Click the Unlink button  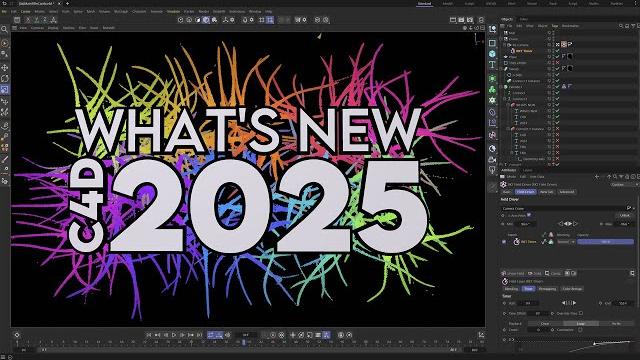pos(624,215)
